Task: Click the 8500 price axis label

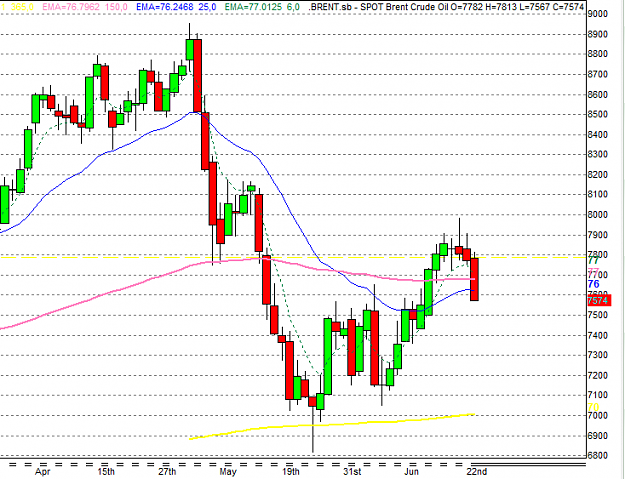Action: 597,114
